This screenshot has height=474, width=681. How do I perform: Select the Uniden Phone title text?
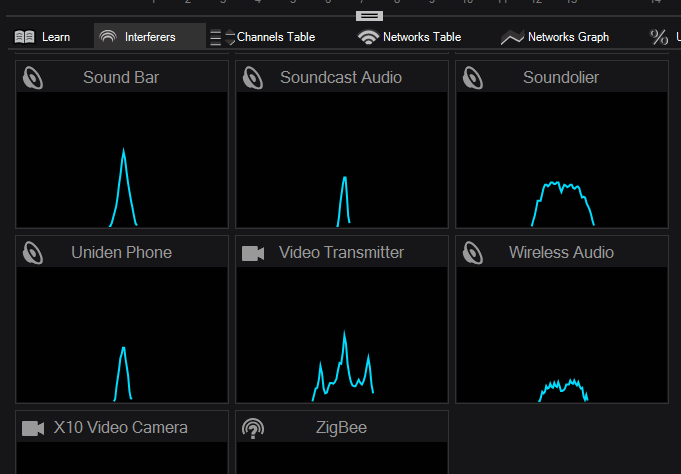(x=122, y=252)
